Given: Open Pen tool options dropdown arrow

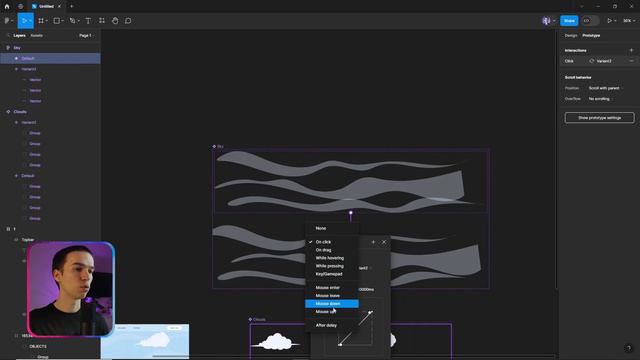Looking at the screenshot, I should 78,21.
